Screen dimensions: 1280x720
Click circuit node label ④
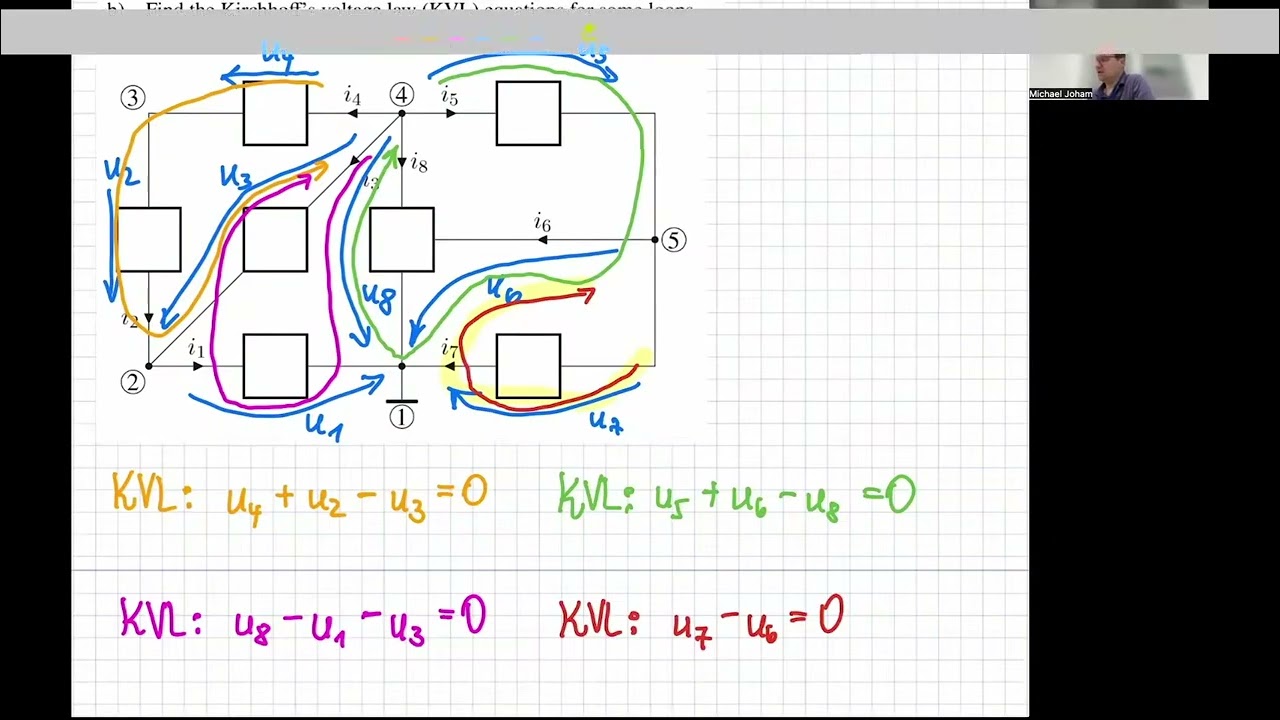401,95
